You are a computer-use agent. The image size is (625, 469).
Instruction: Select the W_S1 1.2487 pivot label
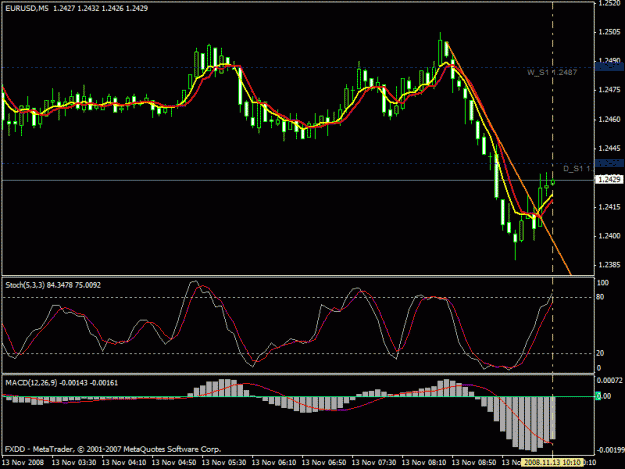click(x=552, y=72)
